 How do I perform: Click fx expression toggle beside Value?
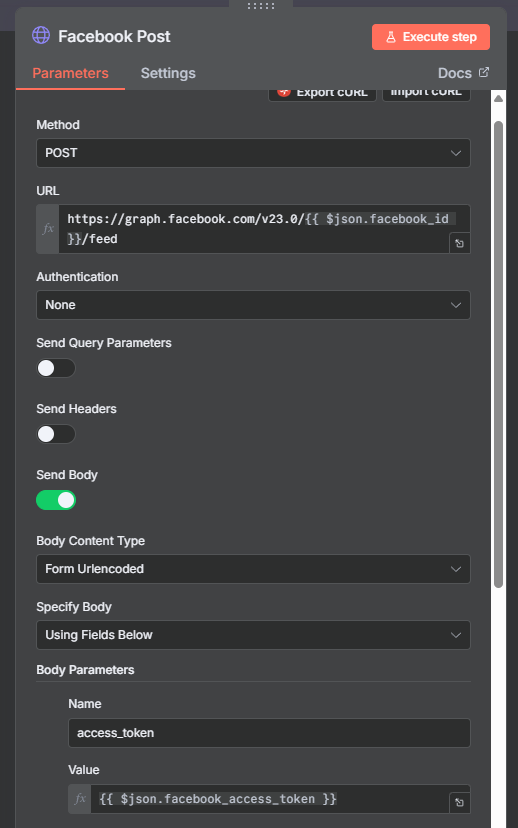80,798
